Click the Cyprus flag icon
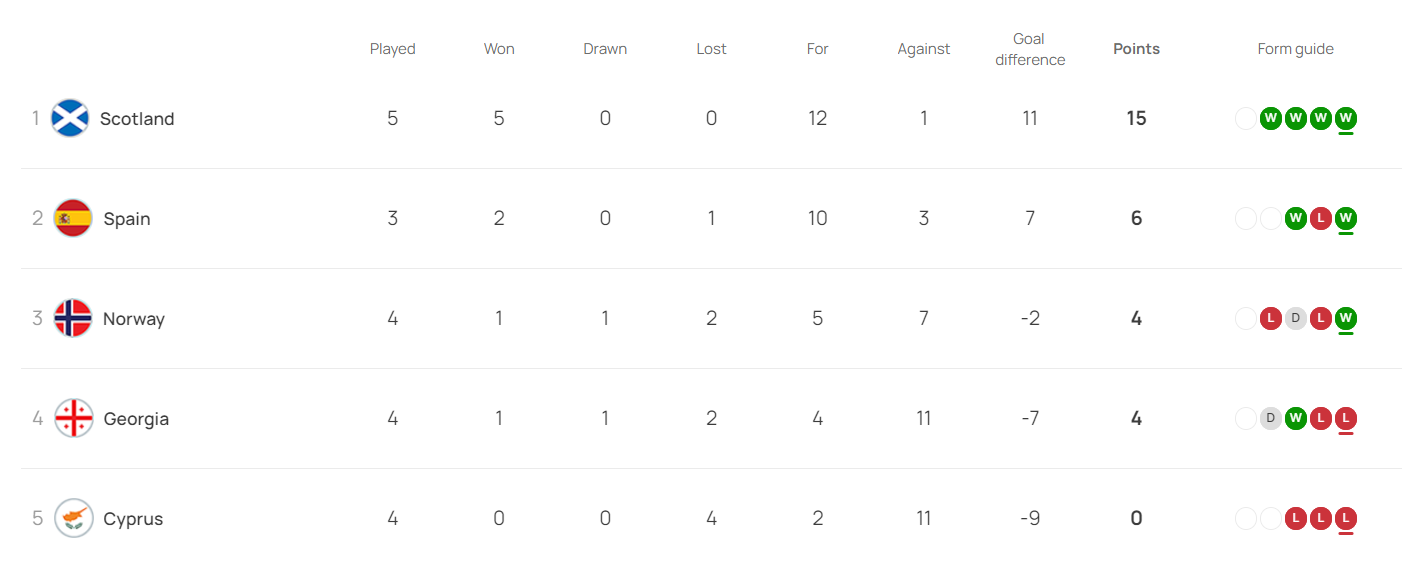 click(73, 518)
